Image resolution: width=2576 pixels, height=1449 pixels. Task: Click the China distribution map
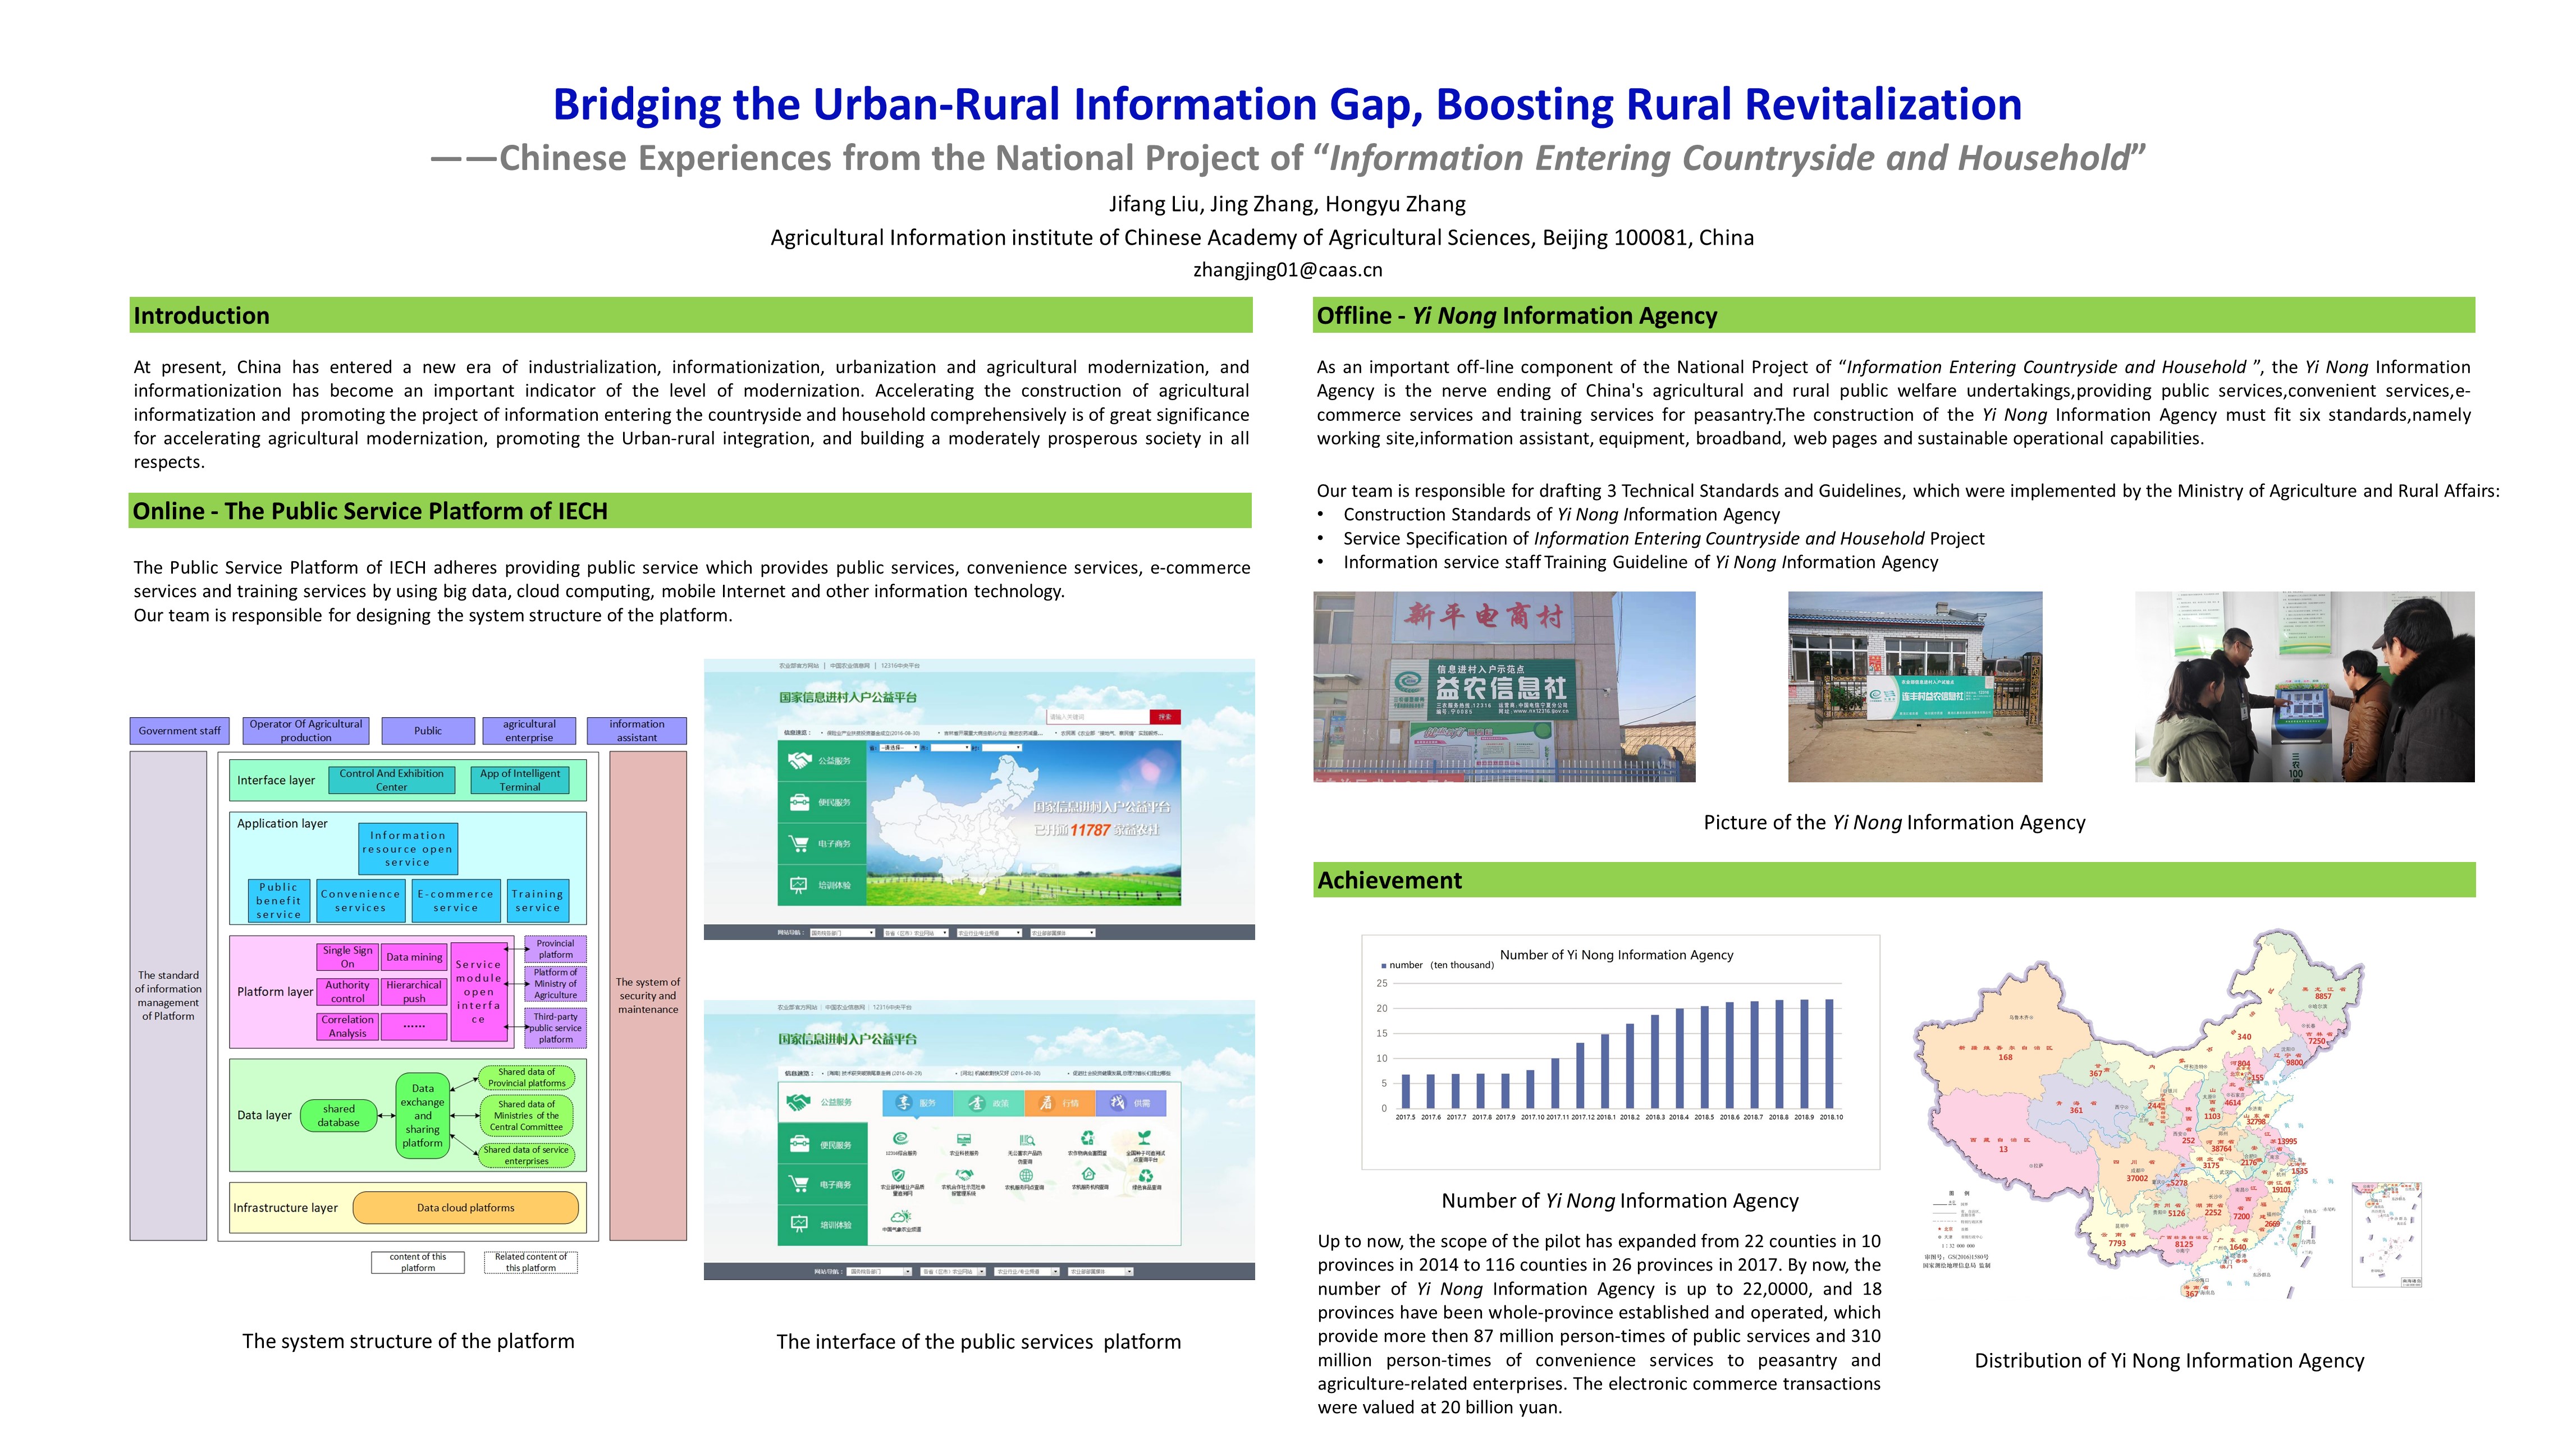pos(2168,1115)
